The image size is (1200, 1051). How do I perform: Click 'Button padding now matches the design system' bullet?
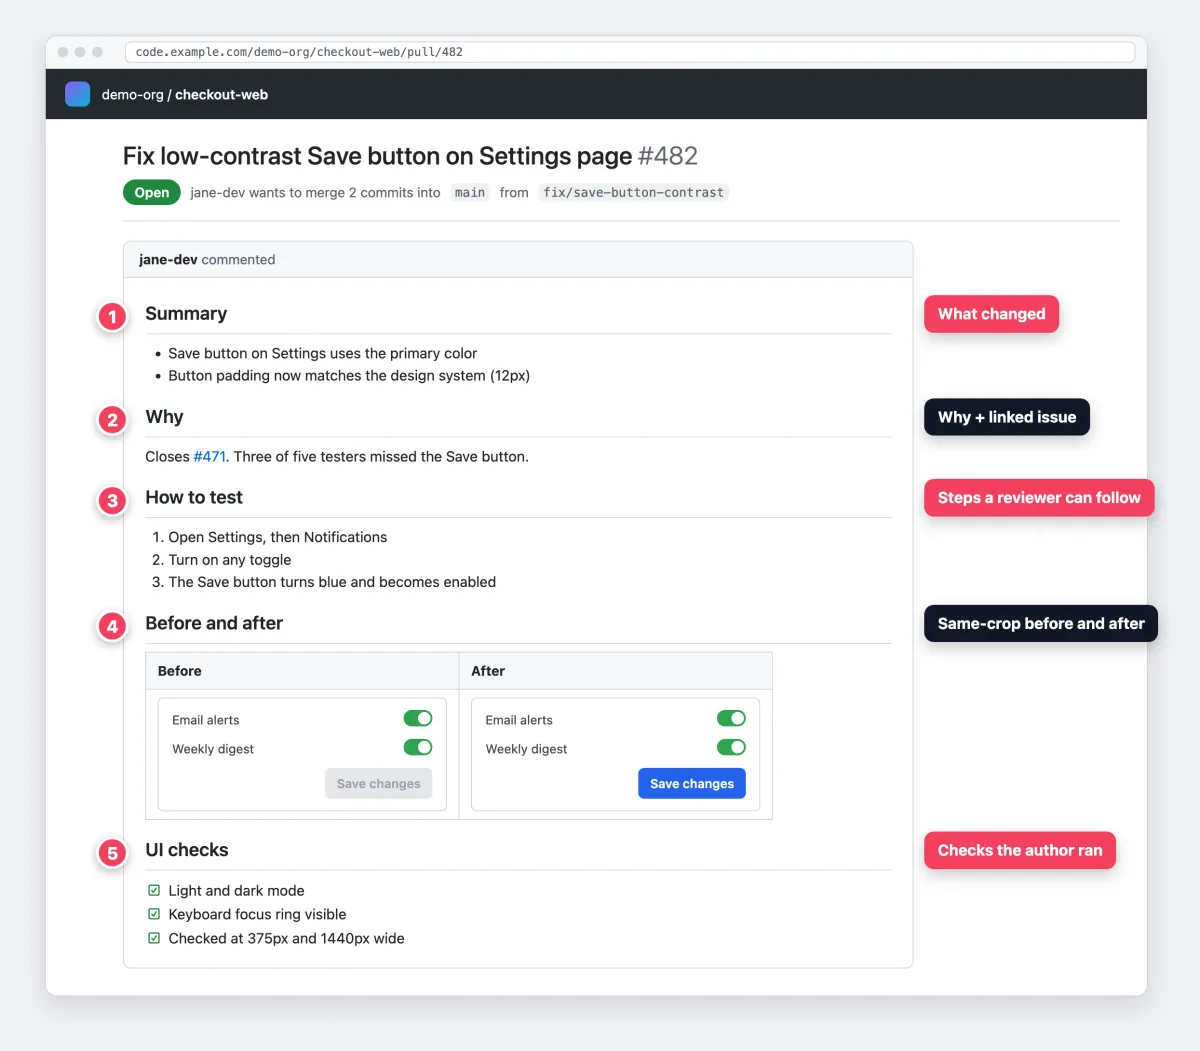(x=349, y=376)
